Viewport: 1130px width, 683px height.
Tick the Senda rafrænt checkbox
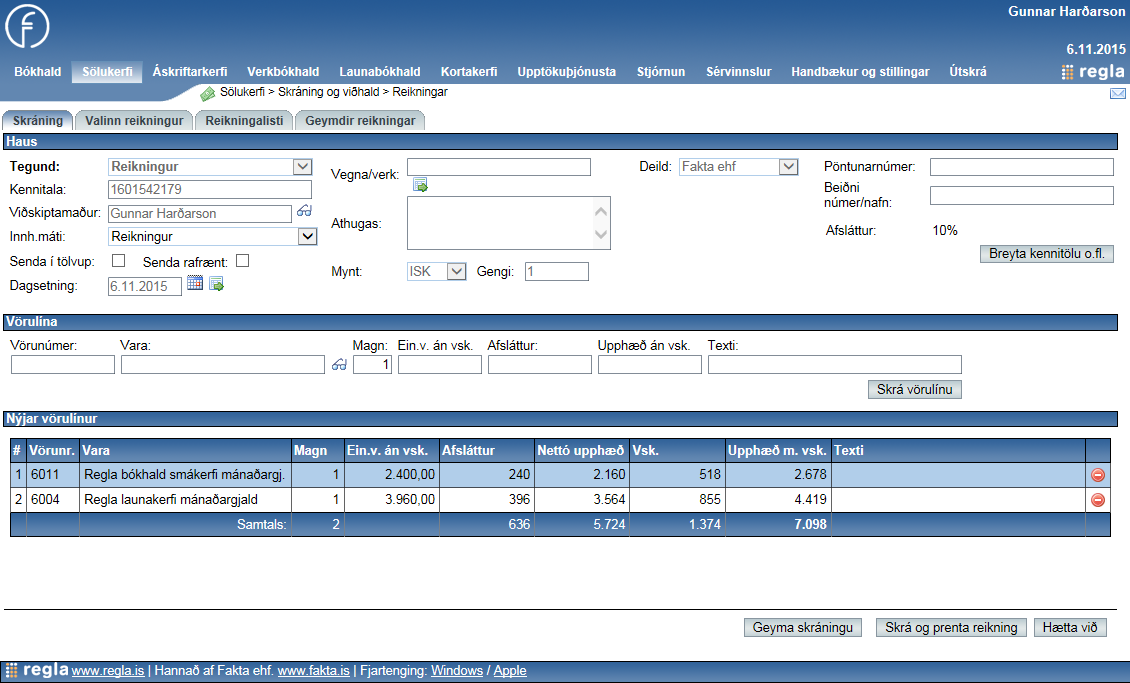click(x=242, y=262)
